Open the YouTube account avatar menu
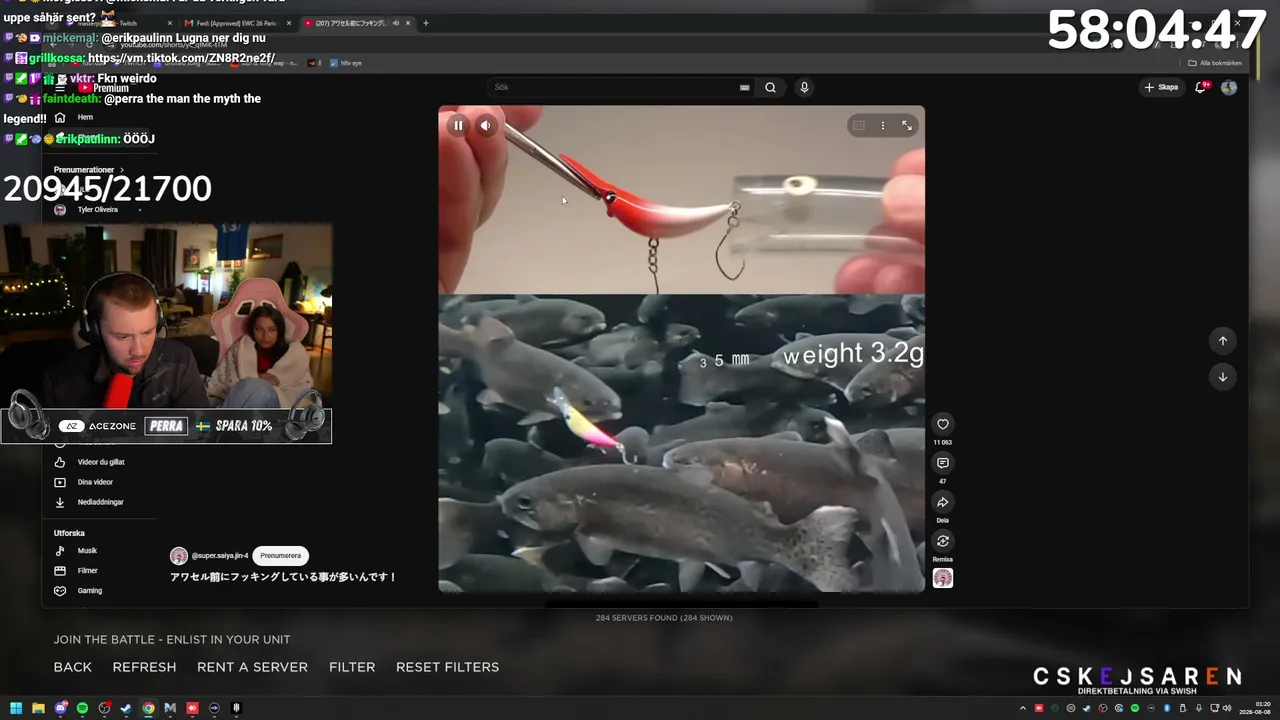 tap(1229, 87)
